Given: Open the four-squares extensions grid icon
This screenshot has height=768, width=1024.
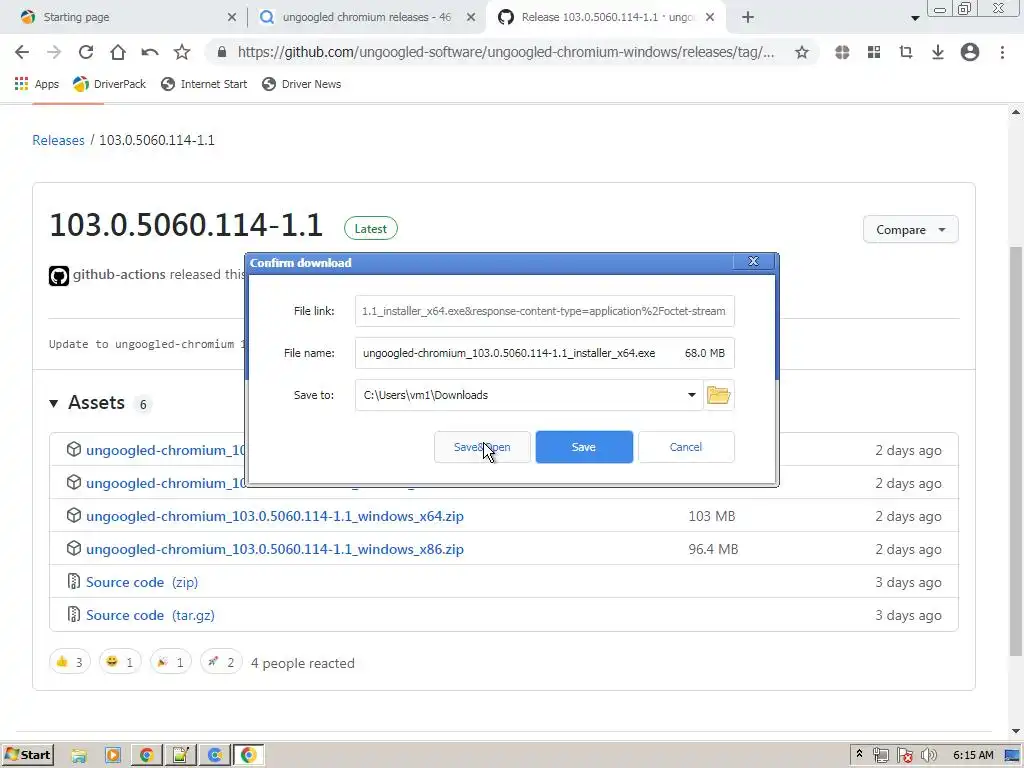Looking at the screenshot, I should (874, 52).
